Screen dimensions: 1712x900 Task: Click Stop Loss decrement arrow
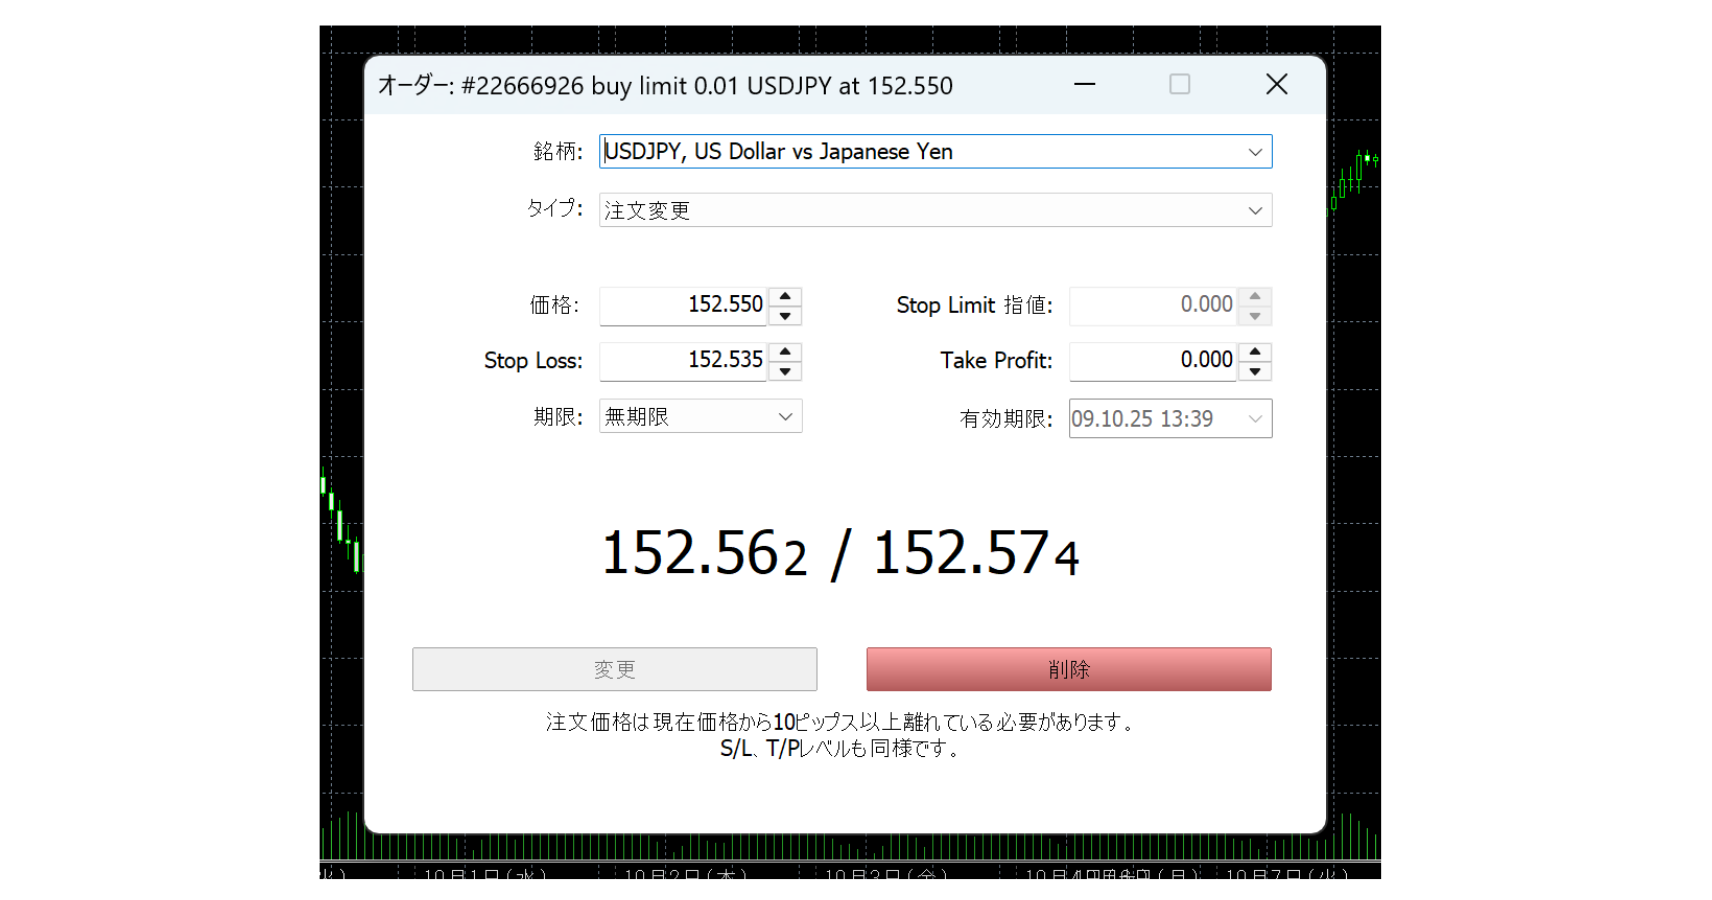point(785,372)
